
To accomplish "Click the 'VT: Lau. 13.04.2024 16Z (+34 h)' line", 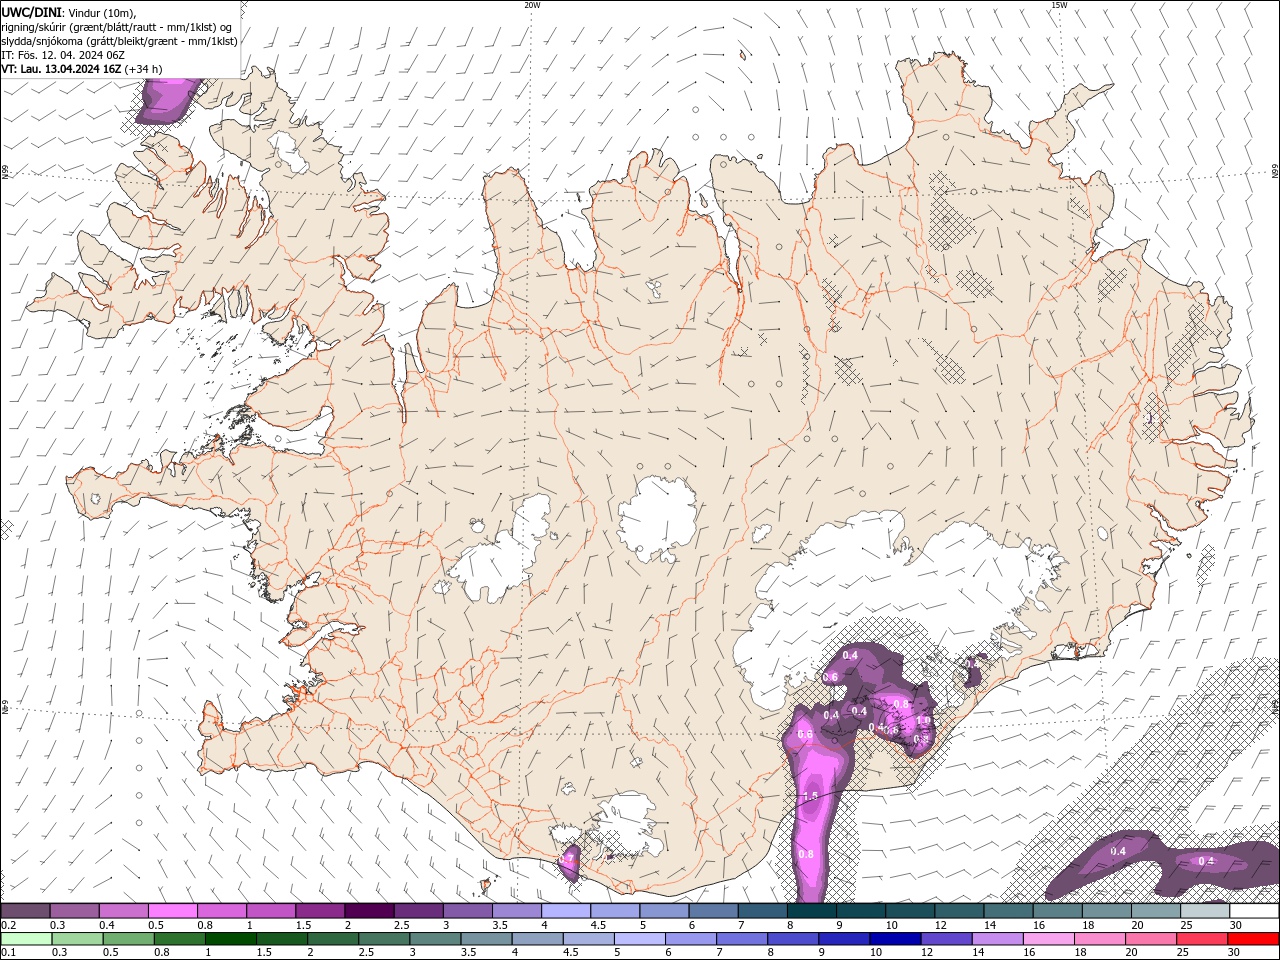I will [82, 69].
